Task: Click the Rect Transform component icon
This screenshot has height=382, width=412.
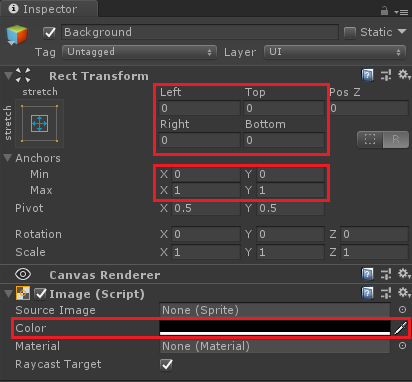Action: [x=23, y=75]
